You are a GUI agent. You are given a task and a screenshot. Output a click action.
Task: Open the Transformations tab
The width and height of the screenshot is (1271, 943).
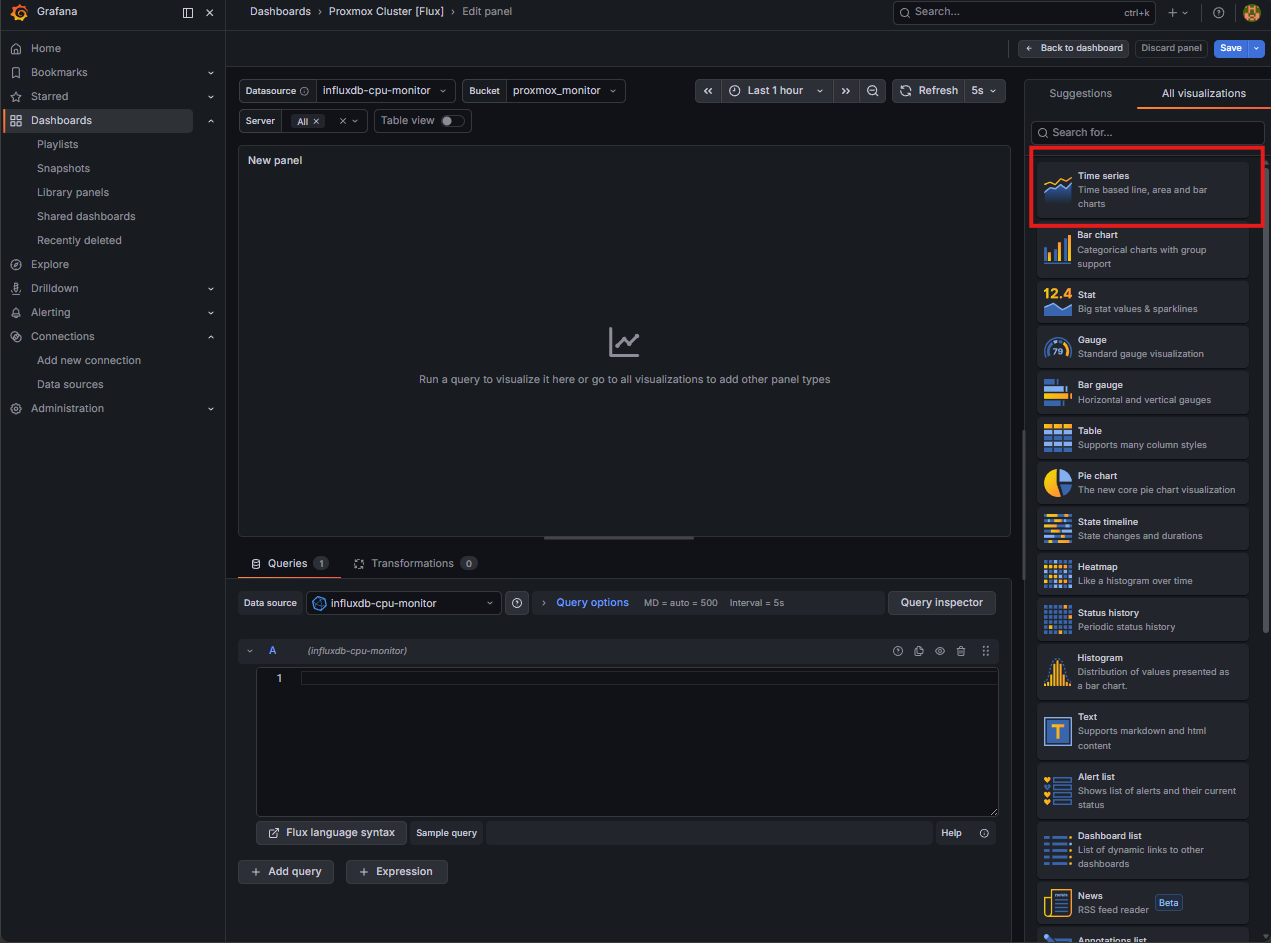tap(415, 564)
